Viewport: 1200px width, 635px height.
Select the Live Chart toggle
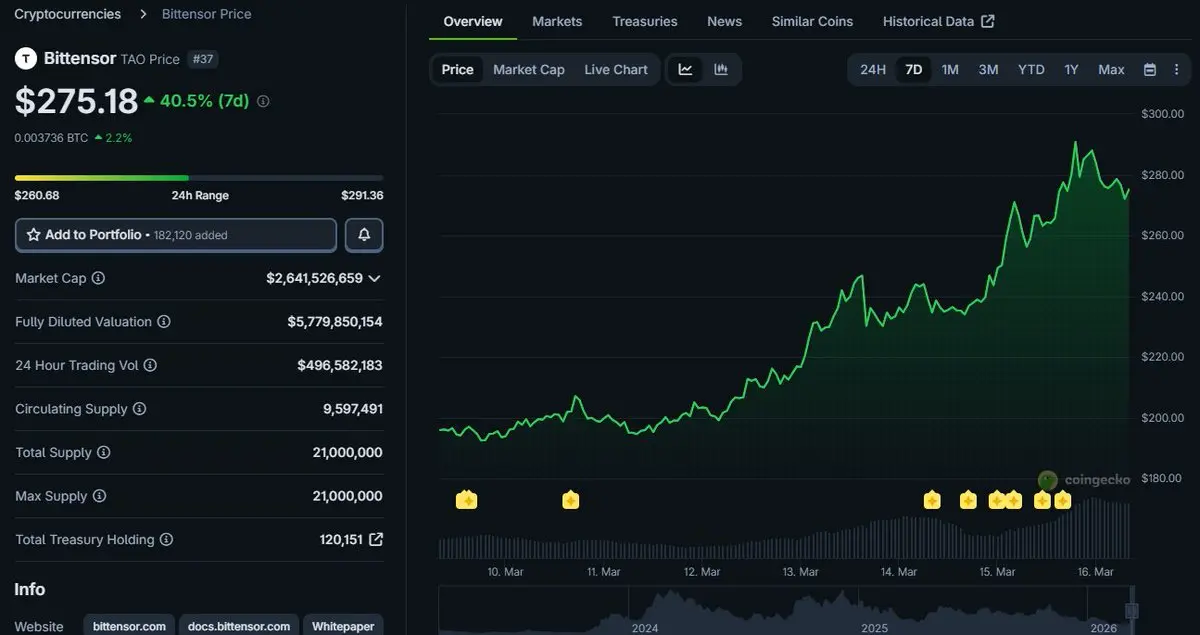(616, 69)
